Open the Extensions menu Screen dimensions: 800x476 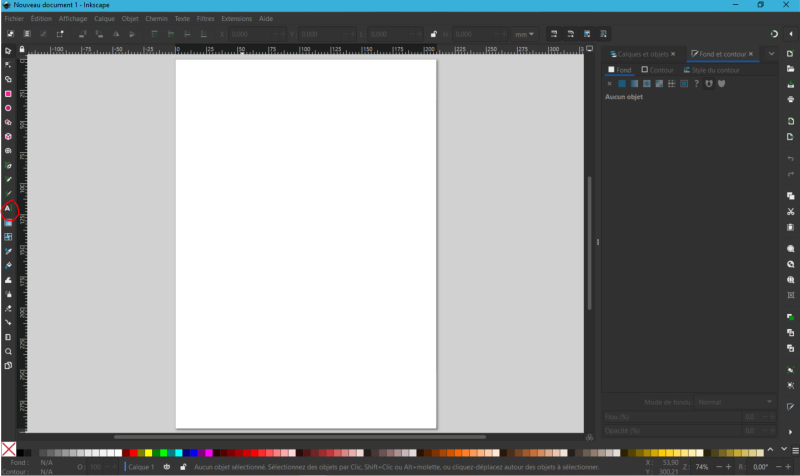coord(237,18)
